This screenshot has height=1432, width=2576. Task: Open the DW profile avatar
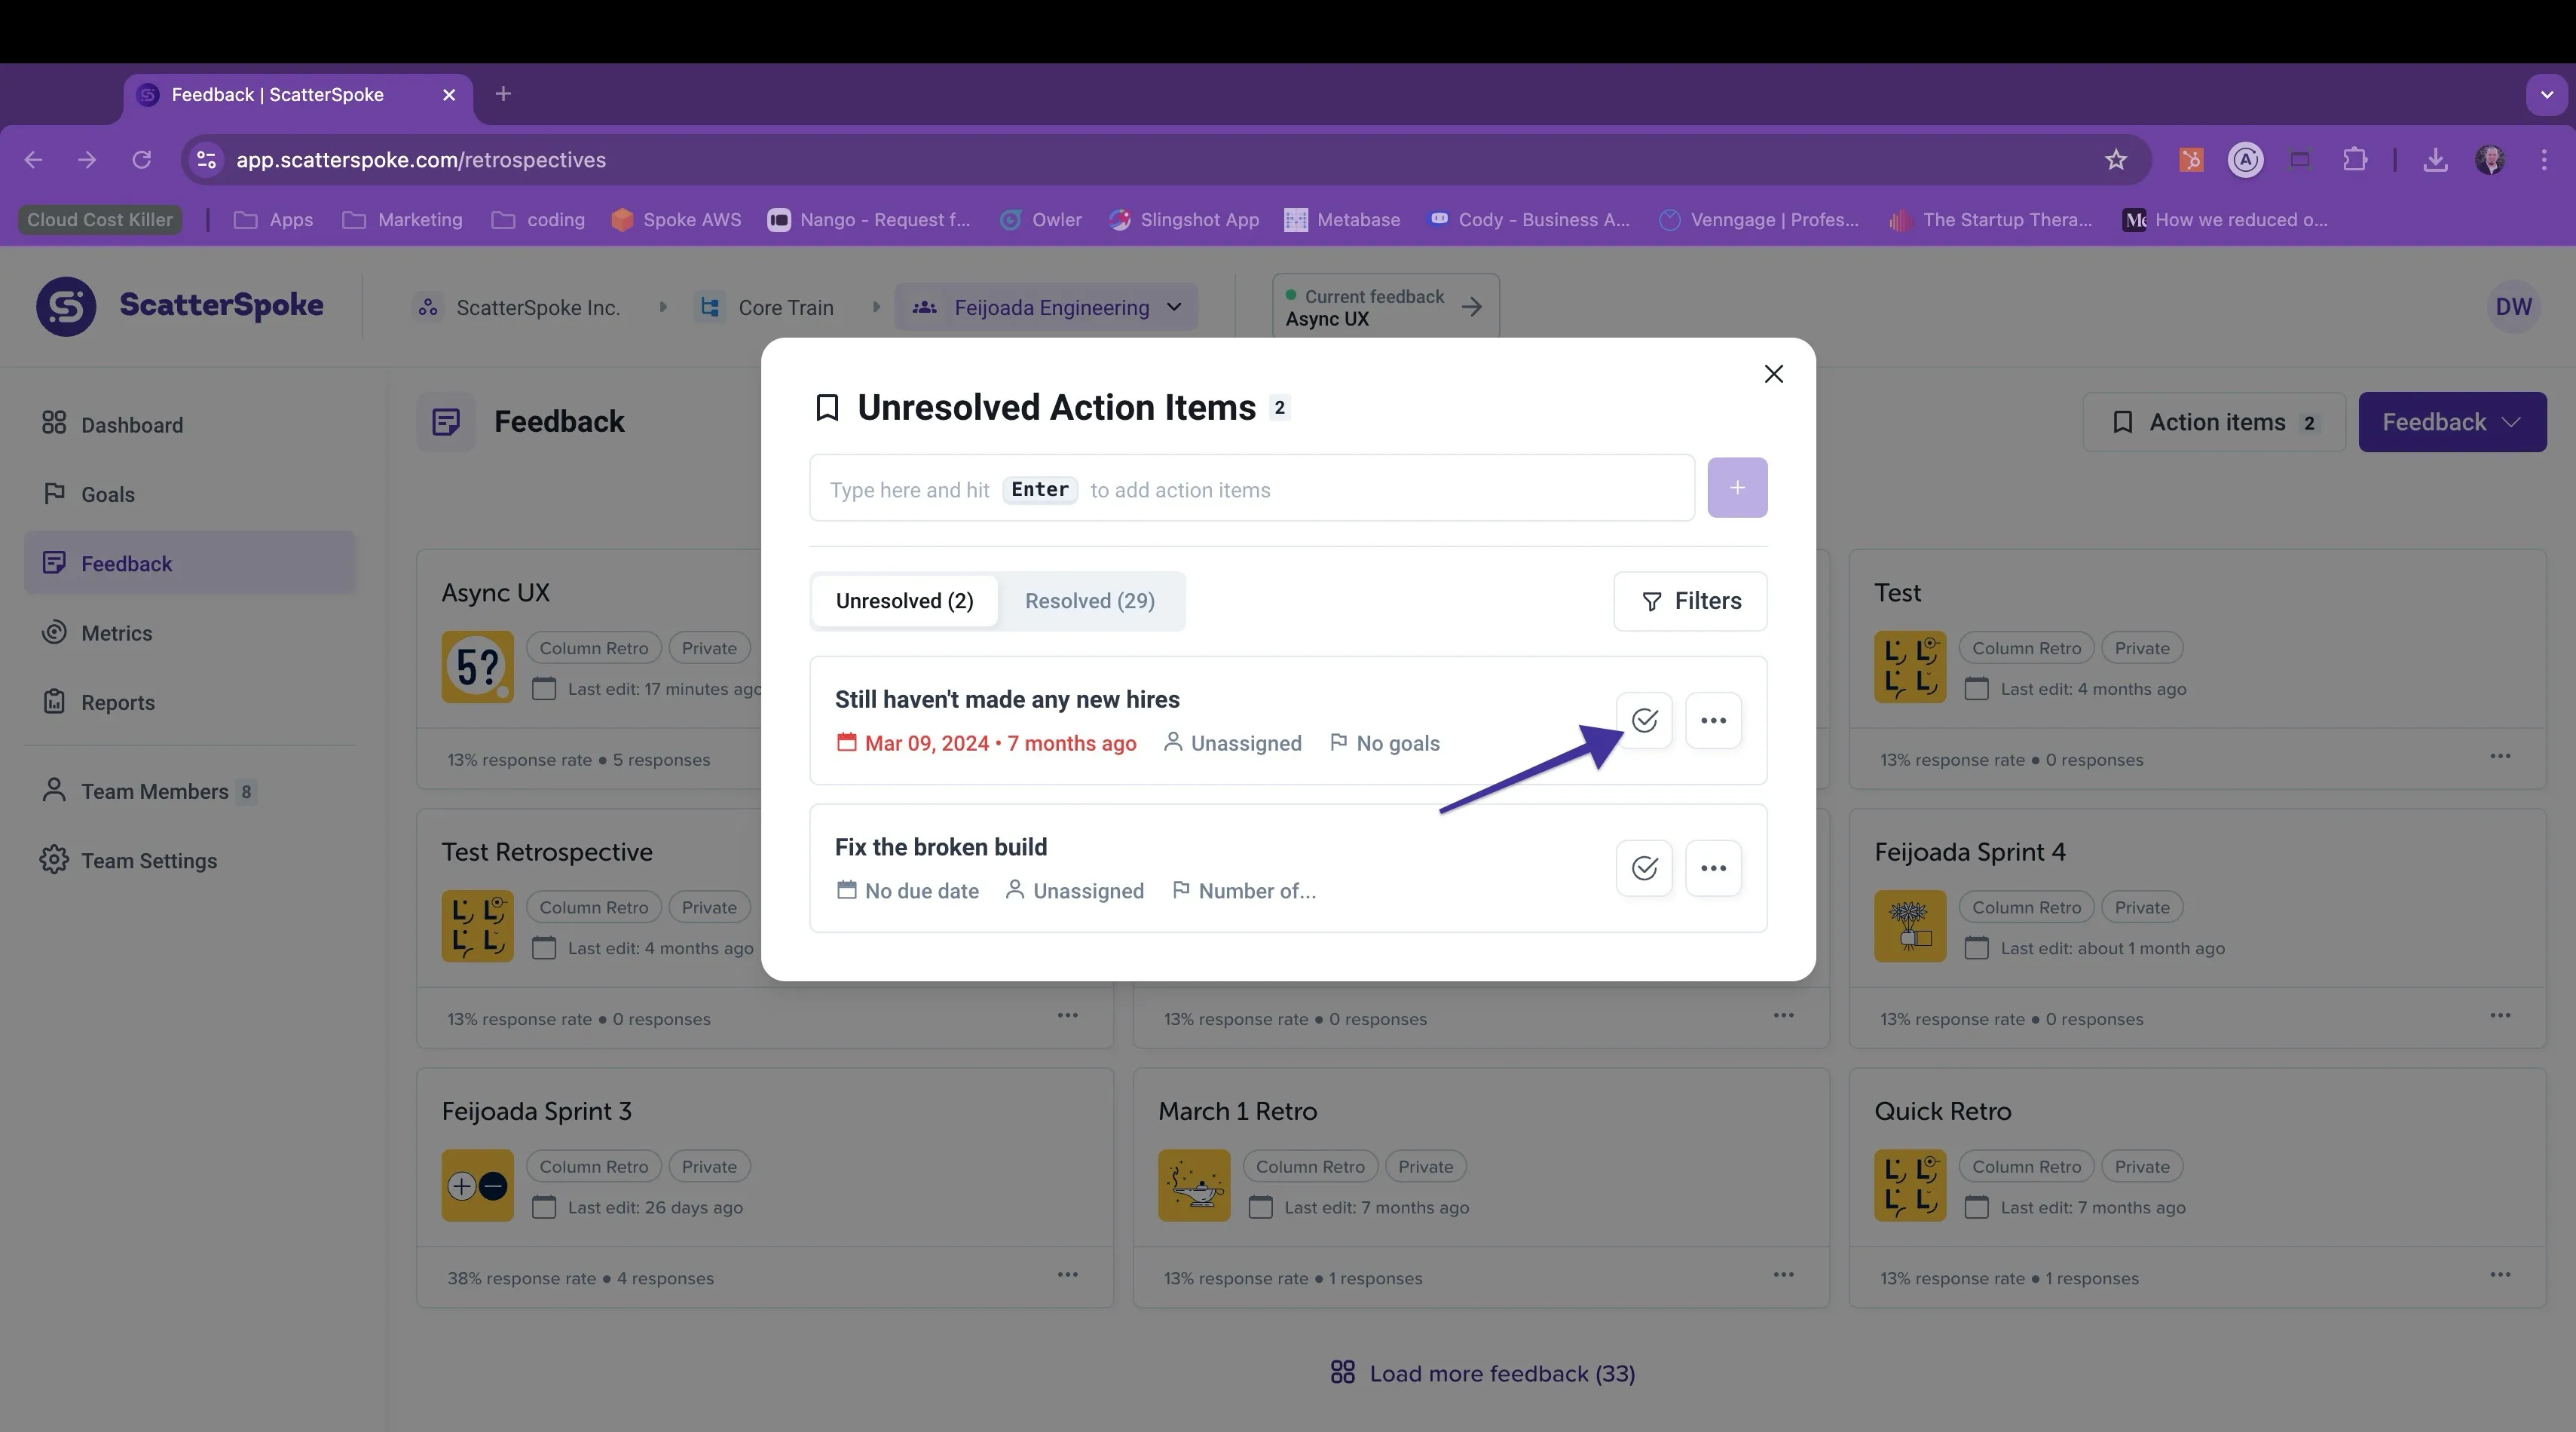(2514, 306)
